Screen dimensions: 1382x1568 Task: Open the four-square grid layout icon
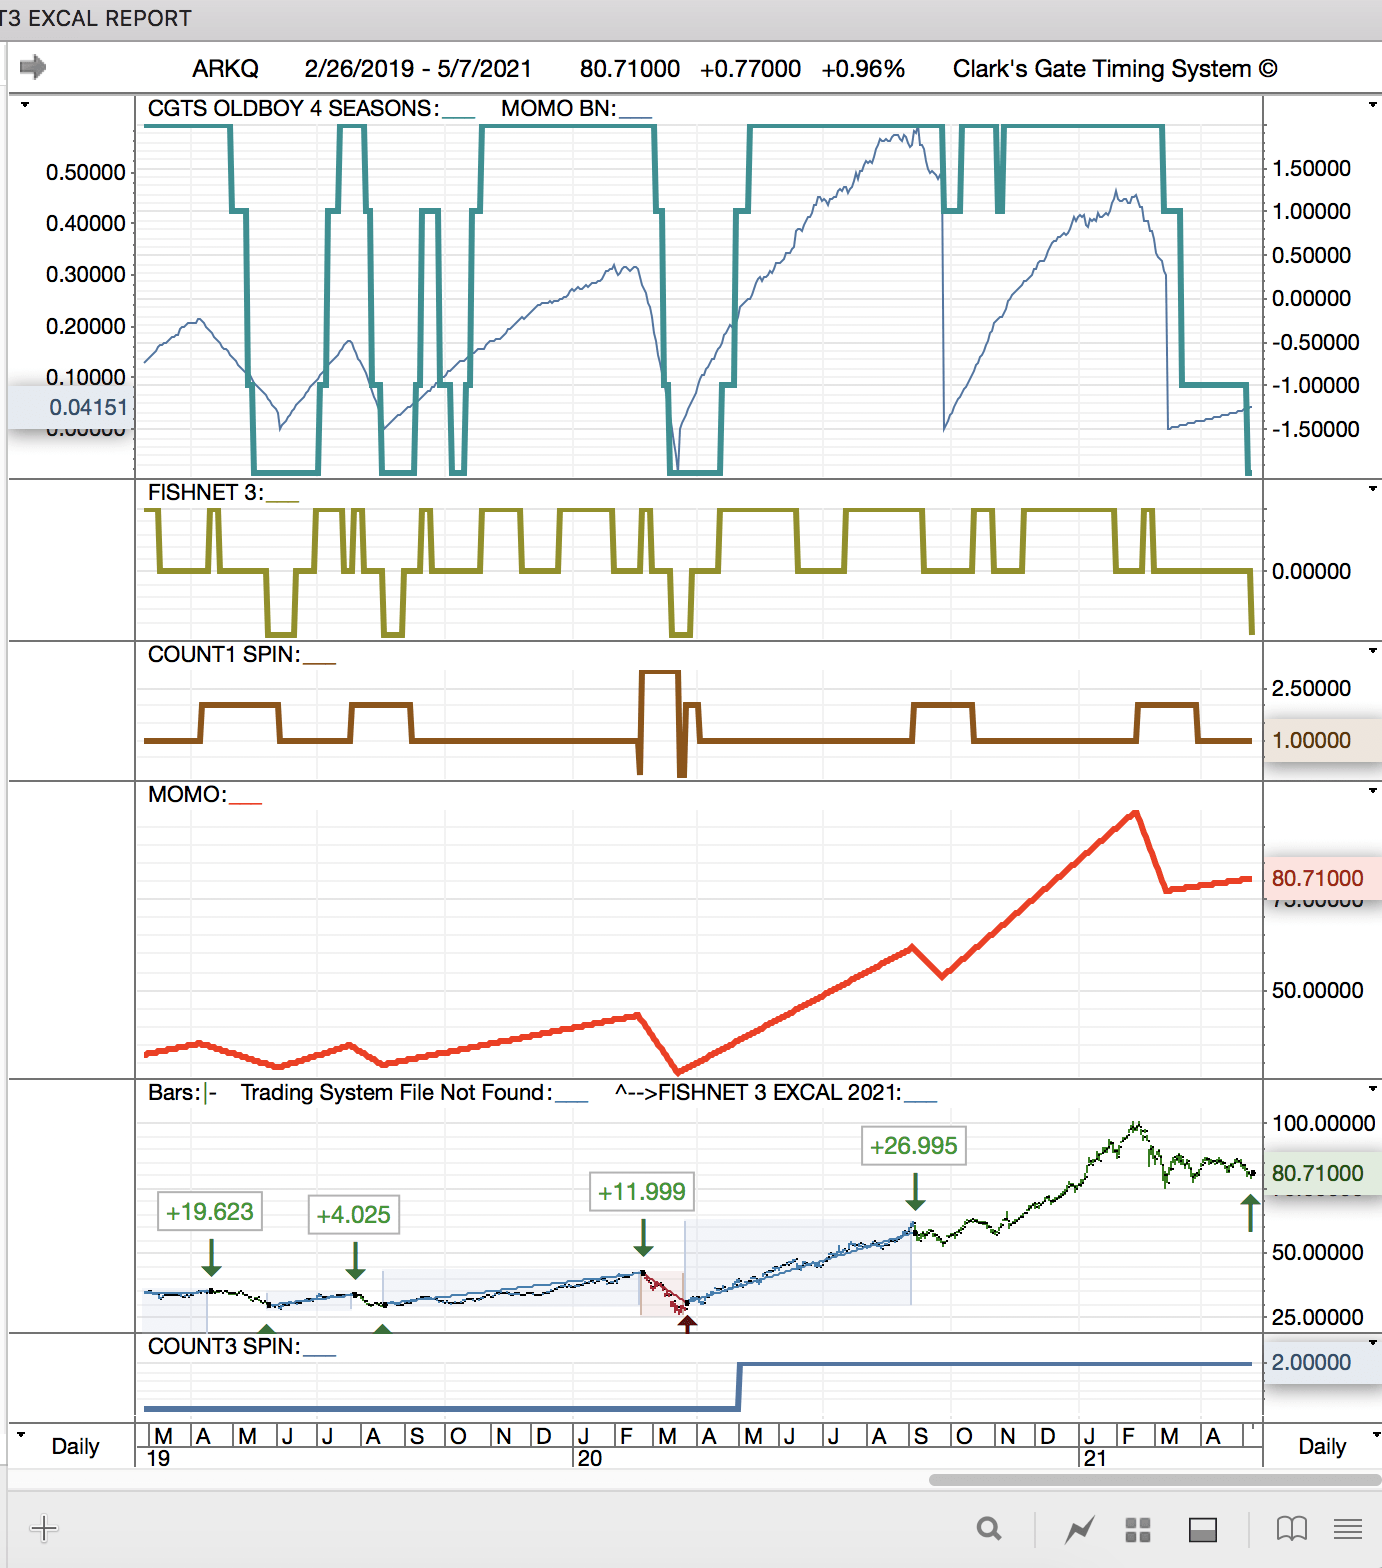tap(1138, 1529)
